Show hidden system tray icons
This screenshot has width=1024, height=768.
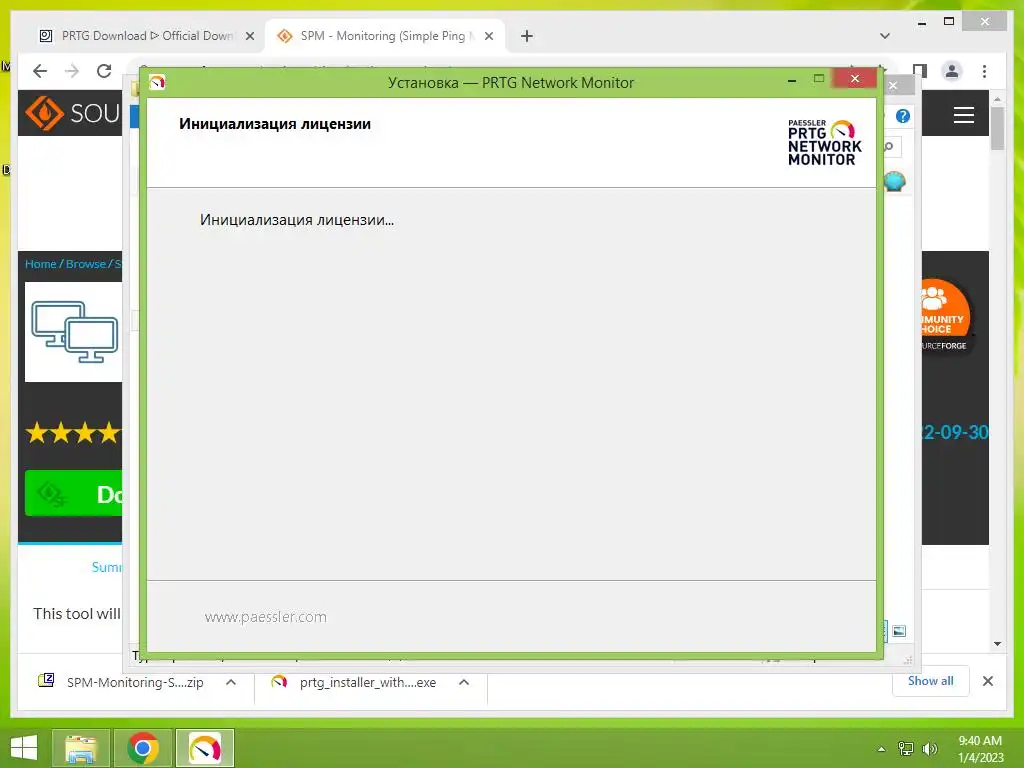click(882, 749)
